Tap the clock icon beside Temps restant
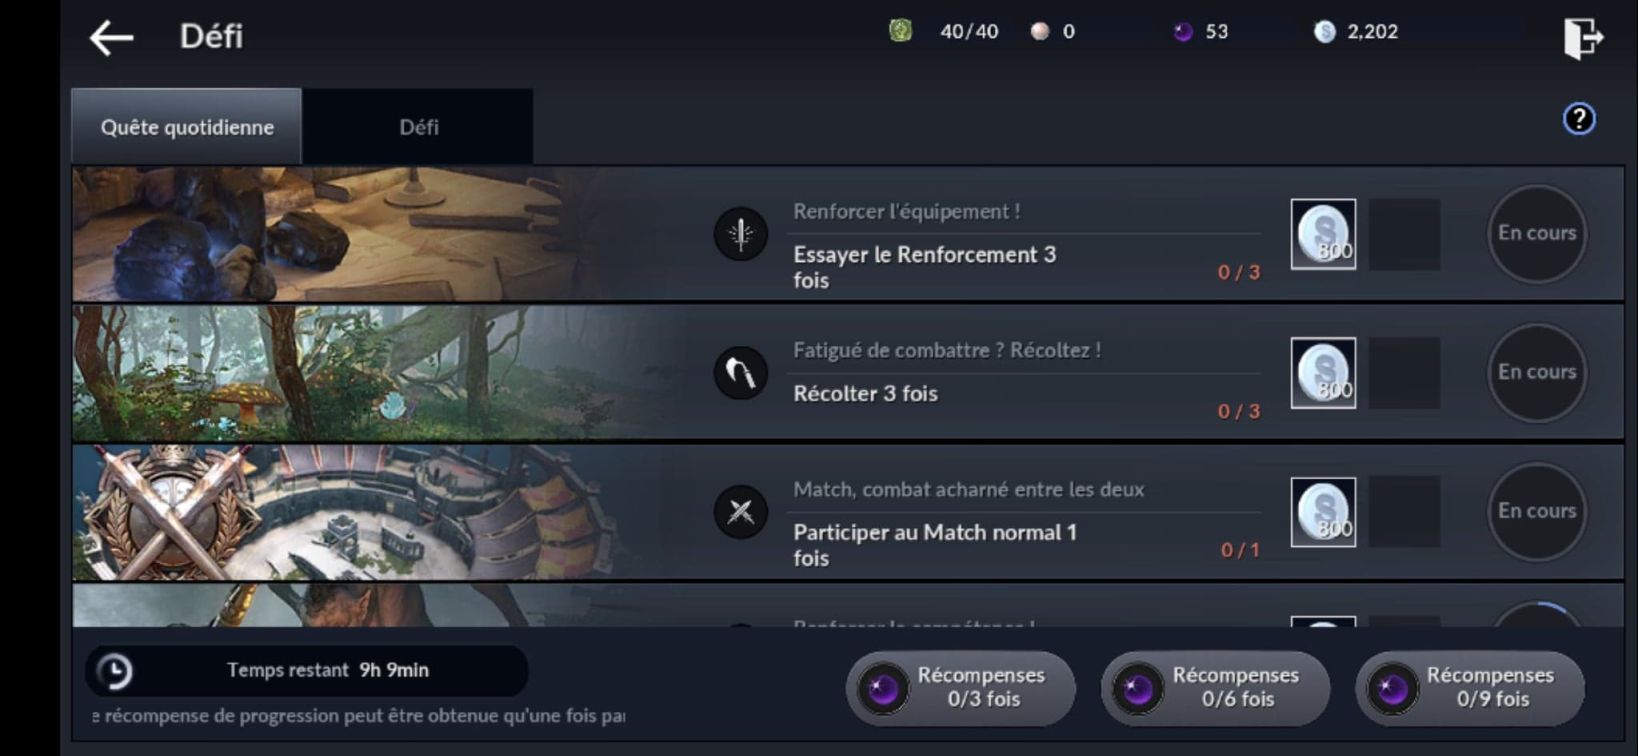 pyautogui.click(x=114, y=671)
